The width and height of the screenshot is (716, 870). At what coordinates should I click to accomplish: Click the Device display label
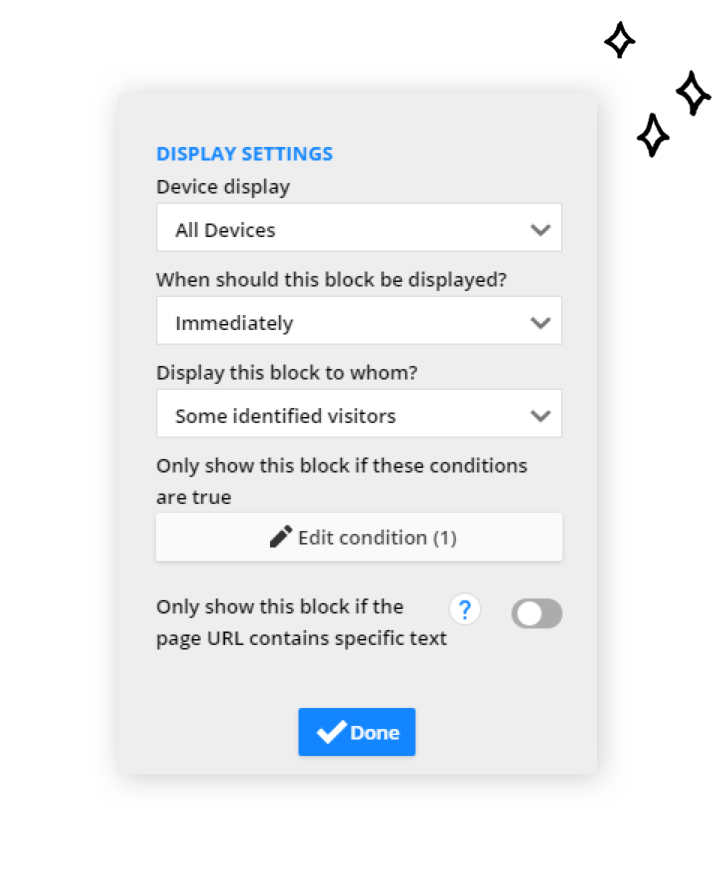222,186
